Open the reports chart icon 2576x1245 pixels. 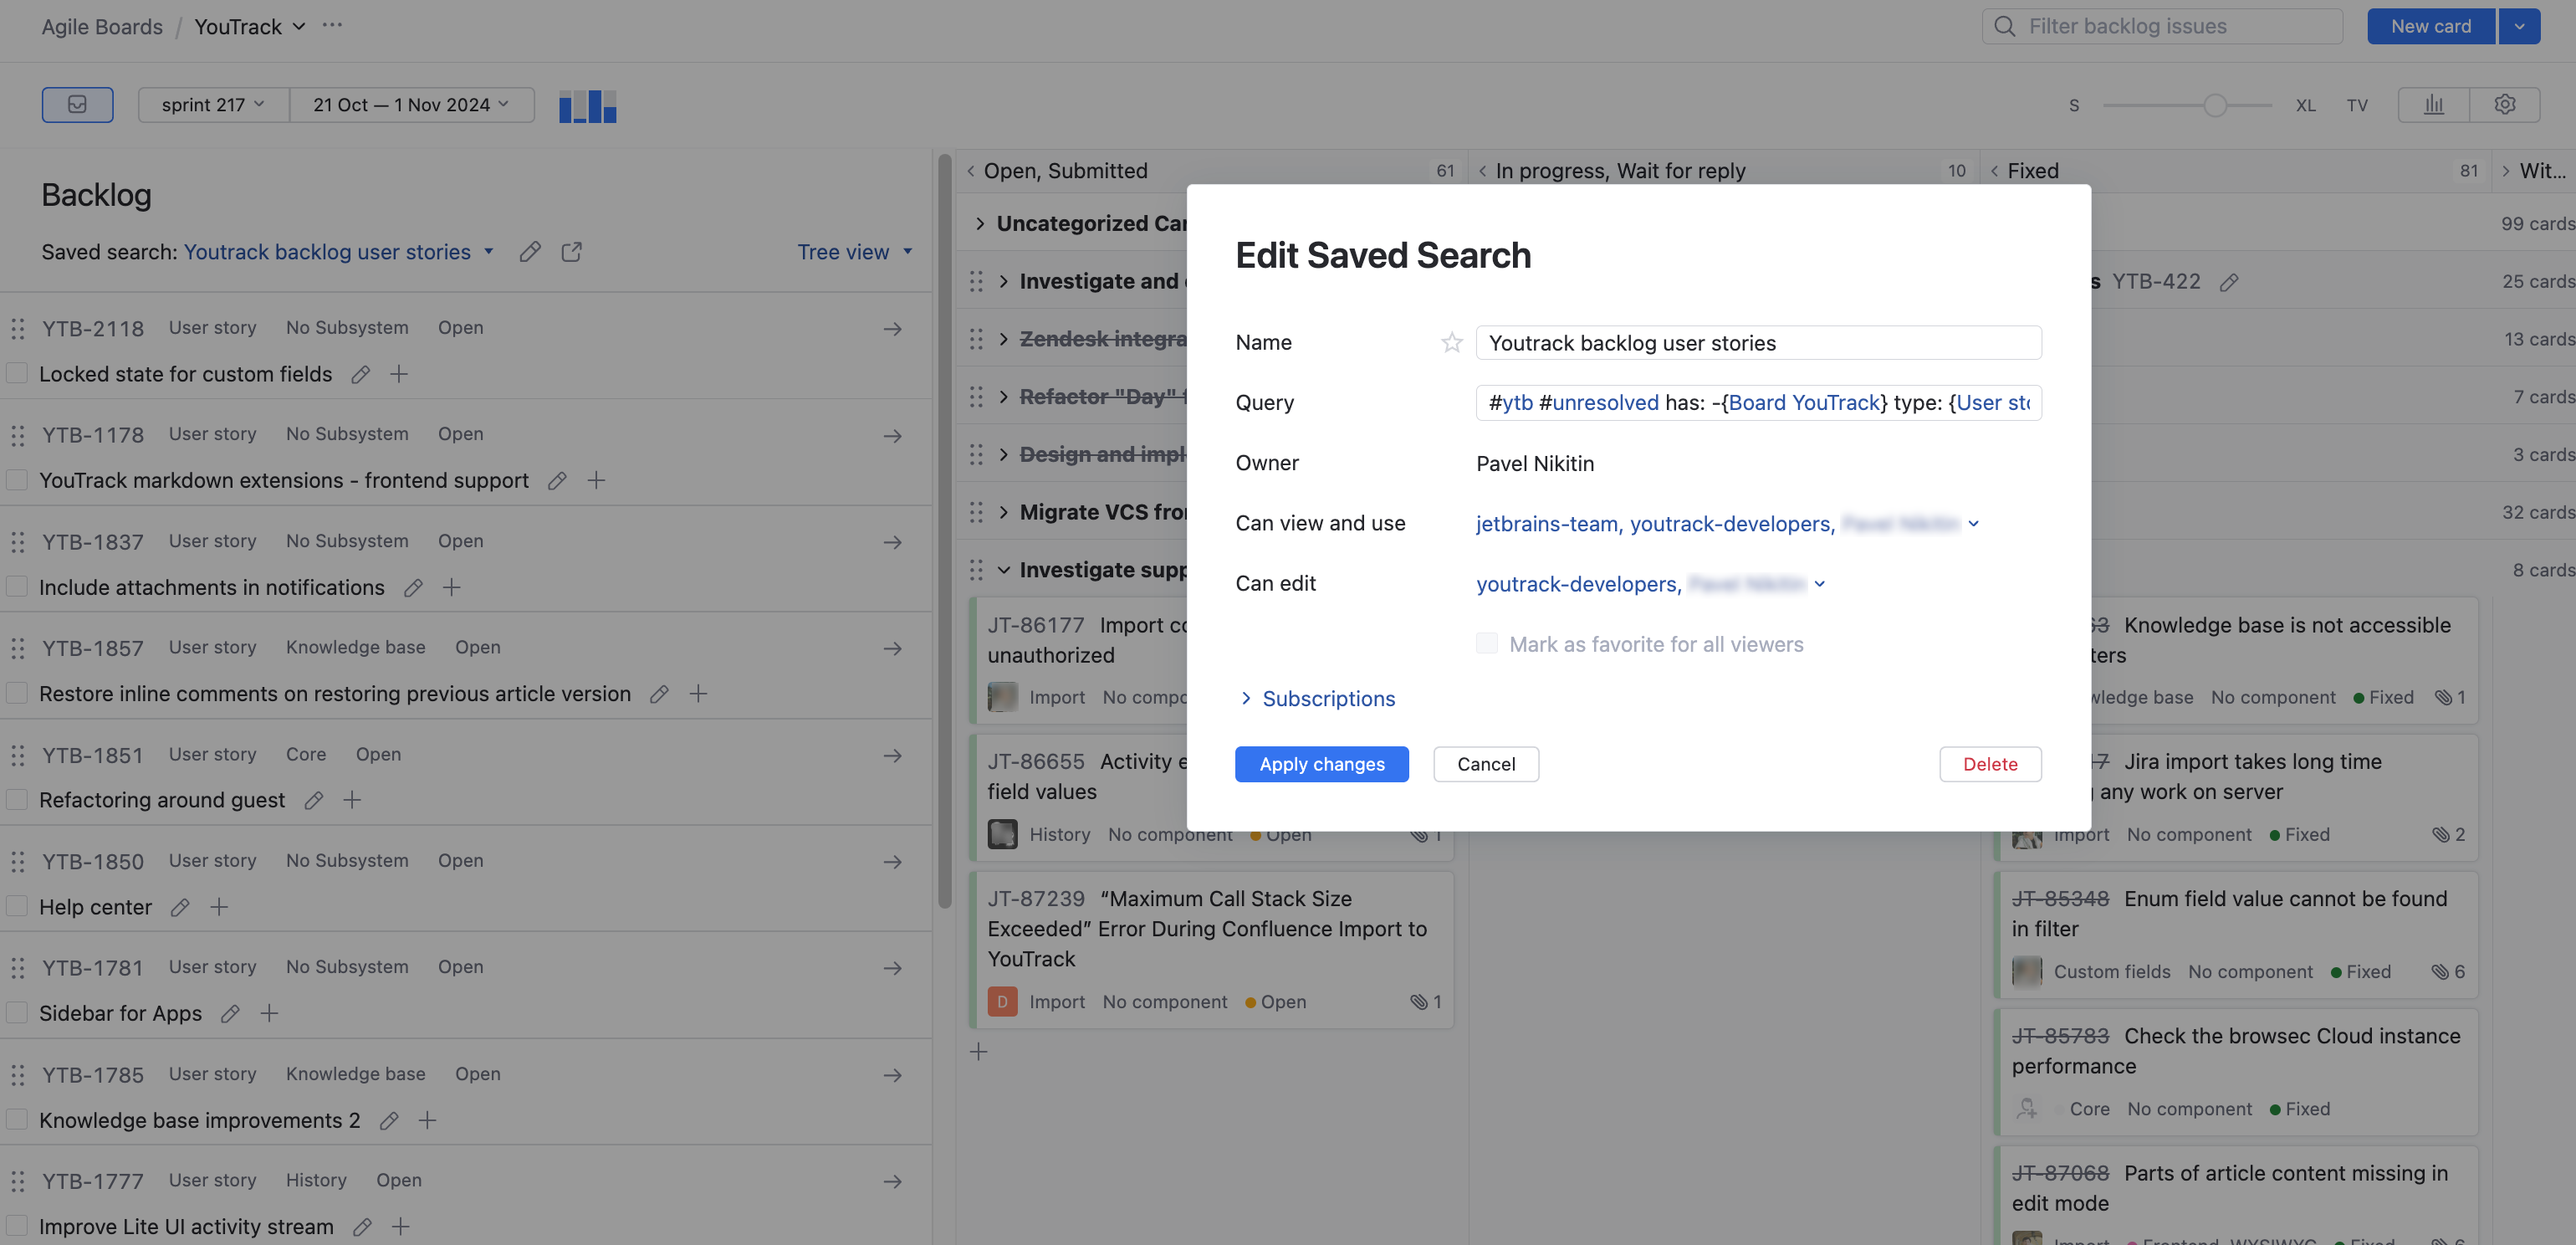[2433, 104]
